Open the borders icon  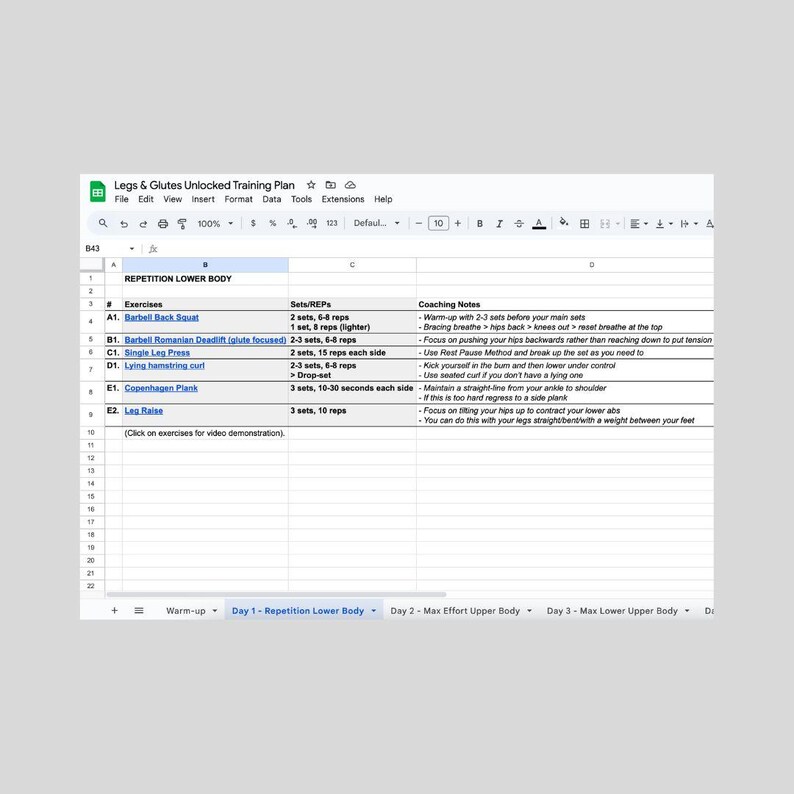pos(584,224)
